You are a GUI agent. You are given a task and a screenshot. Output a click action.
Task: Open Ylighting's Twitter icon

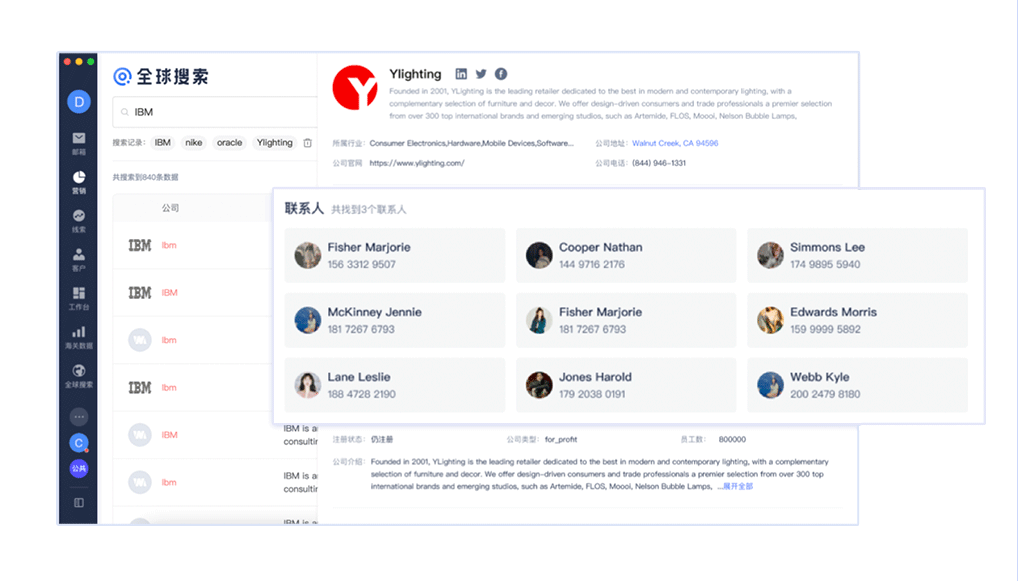point(481,74)
